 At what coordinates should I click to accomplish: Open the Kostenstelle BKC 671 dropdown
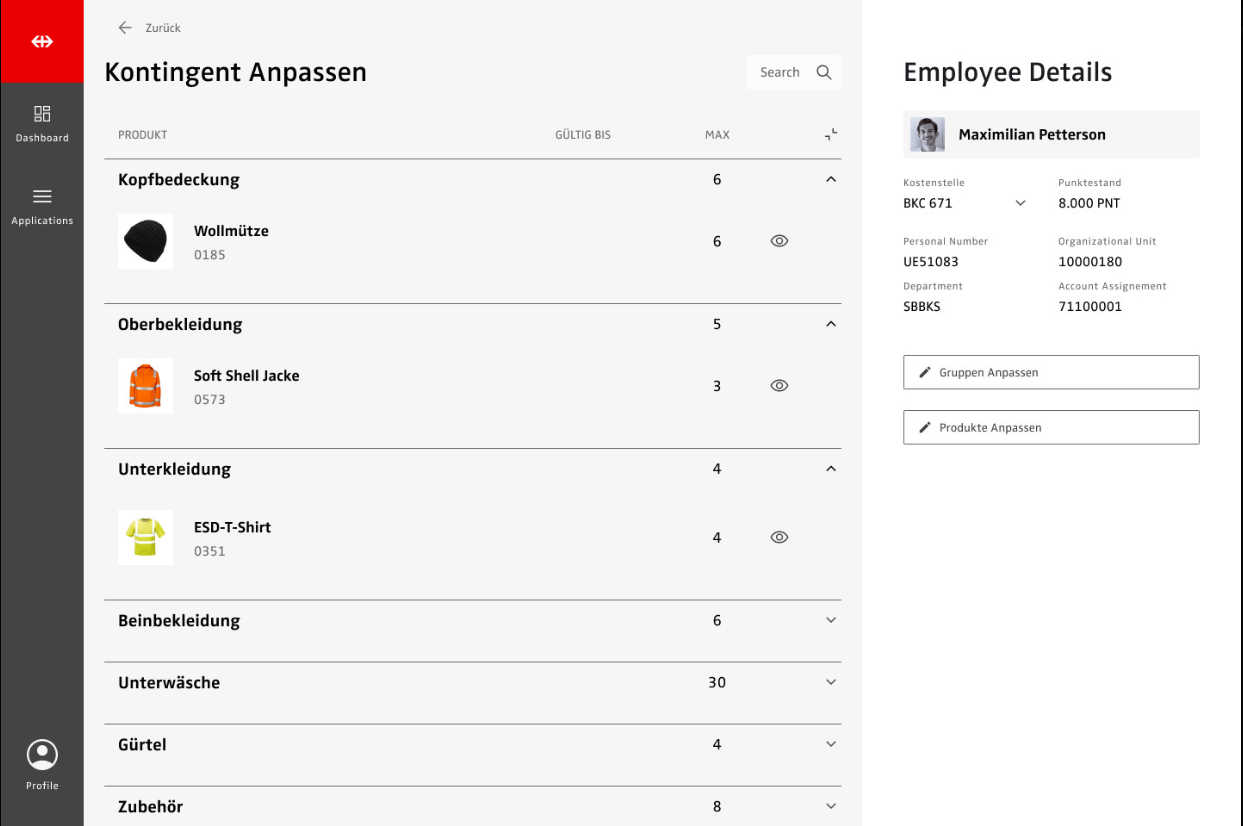1020,203
